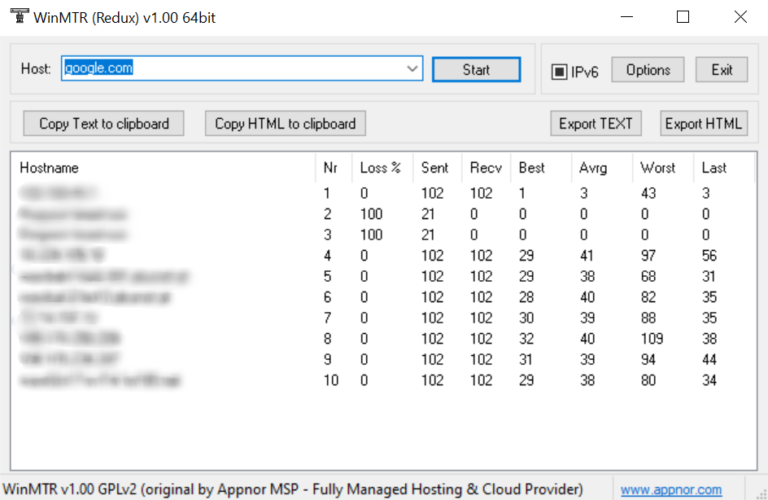Toggle the IPv6 checkbox
768x500 pixels.
pyautogui.click(x=560, y=71)
